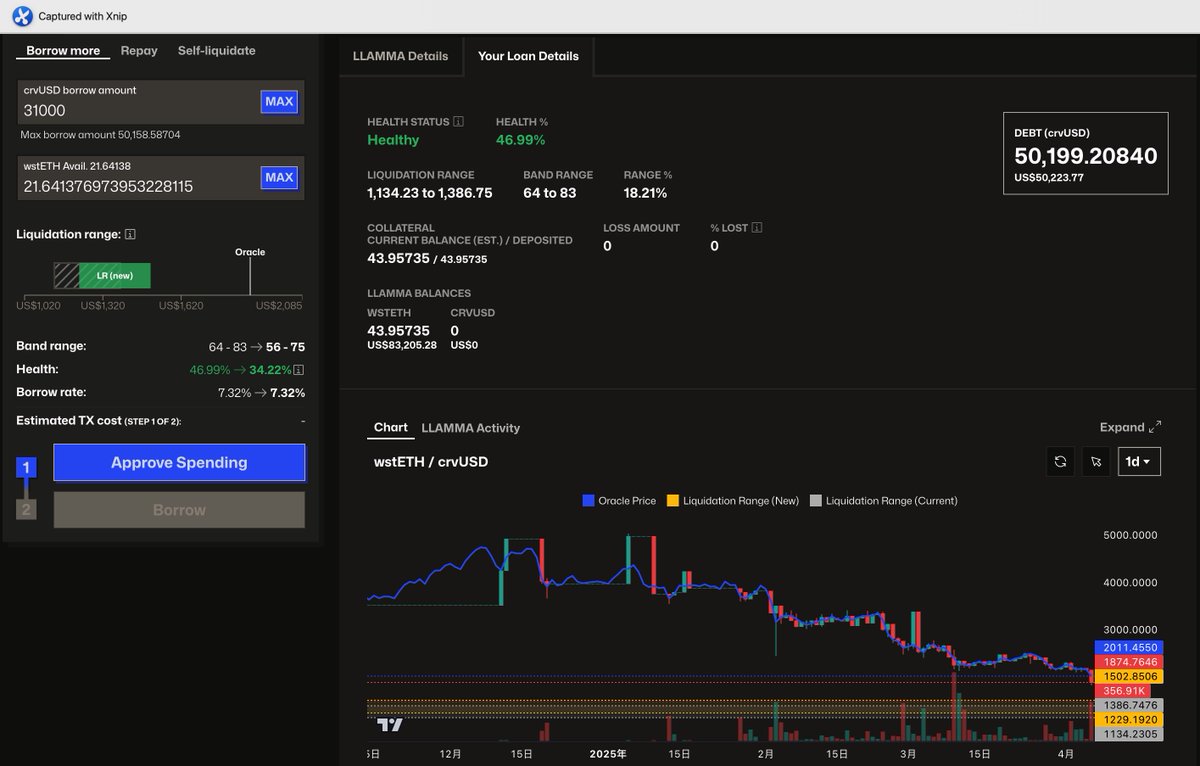
Task: Open the 1d timeframe dropdown
Action: [x=1139, y=461]
